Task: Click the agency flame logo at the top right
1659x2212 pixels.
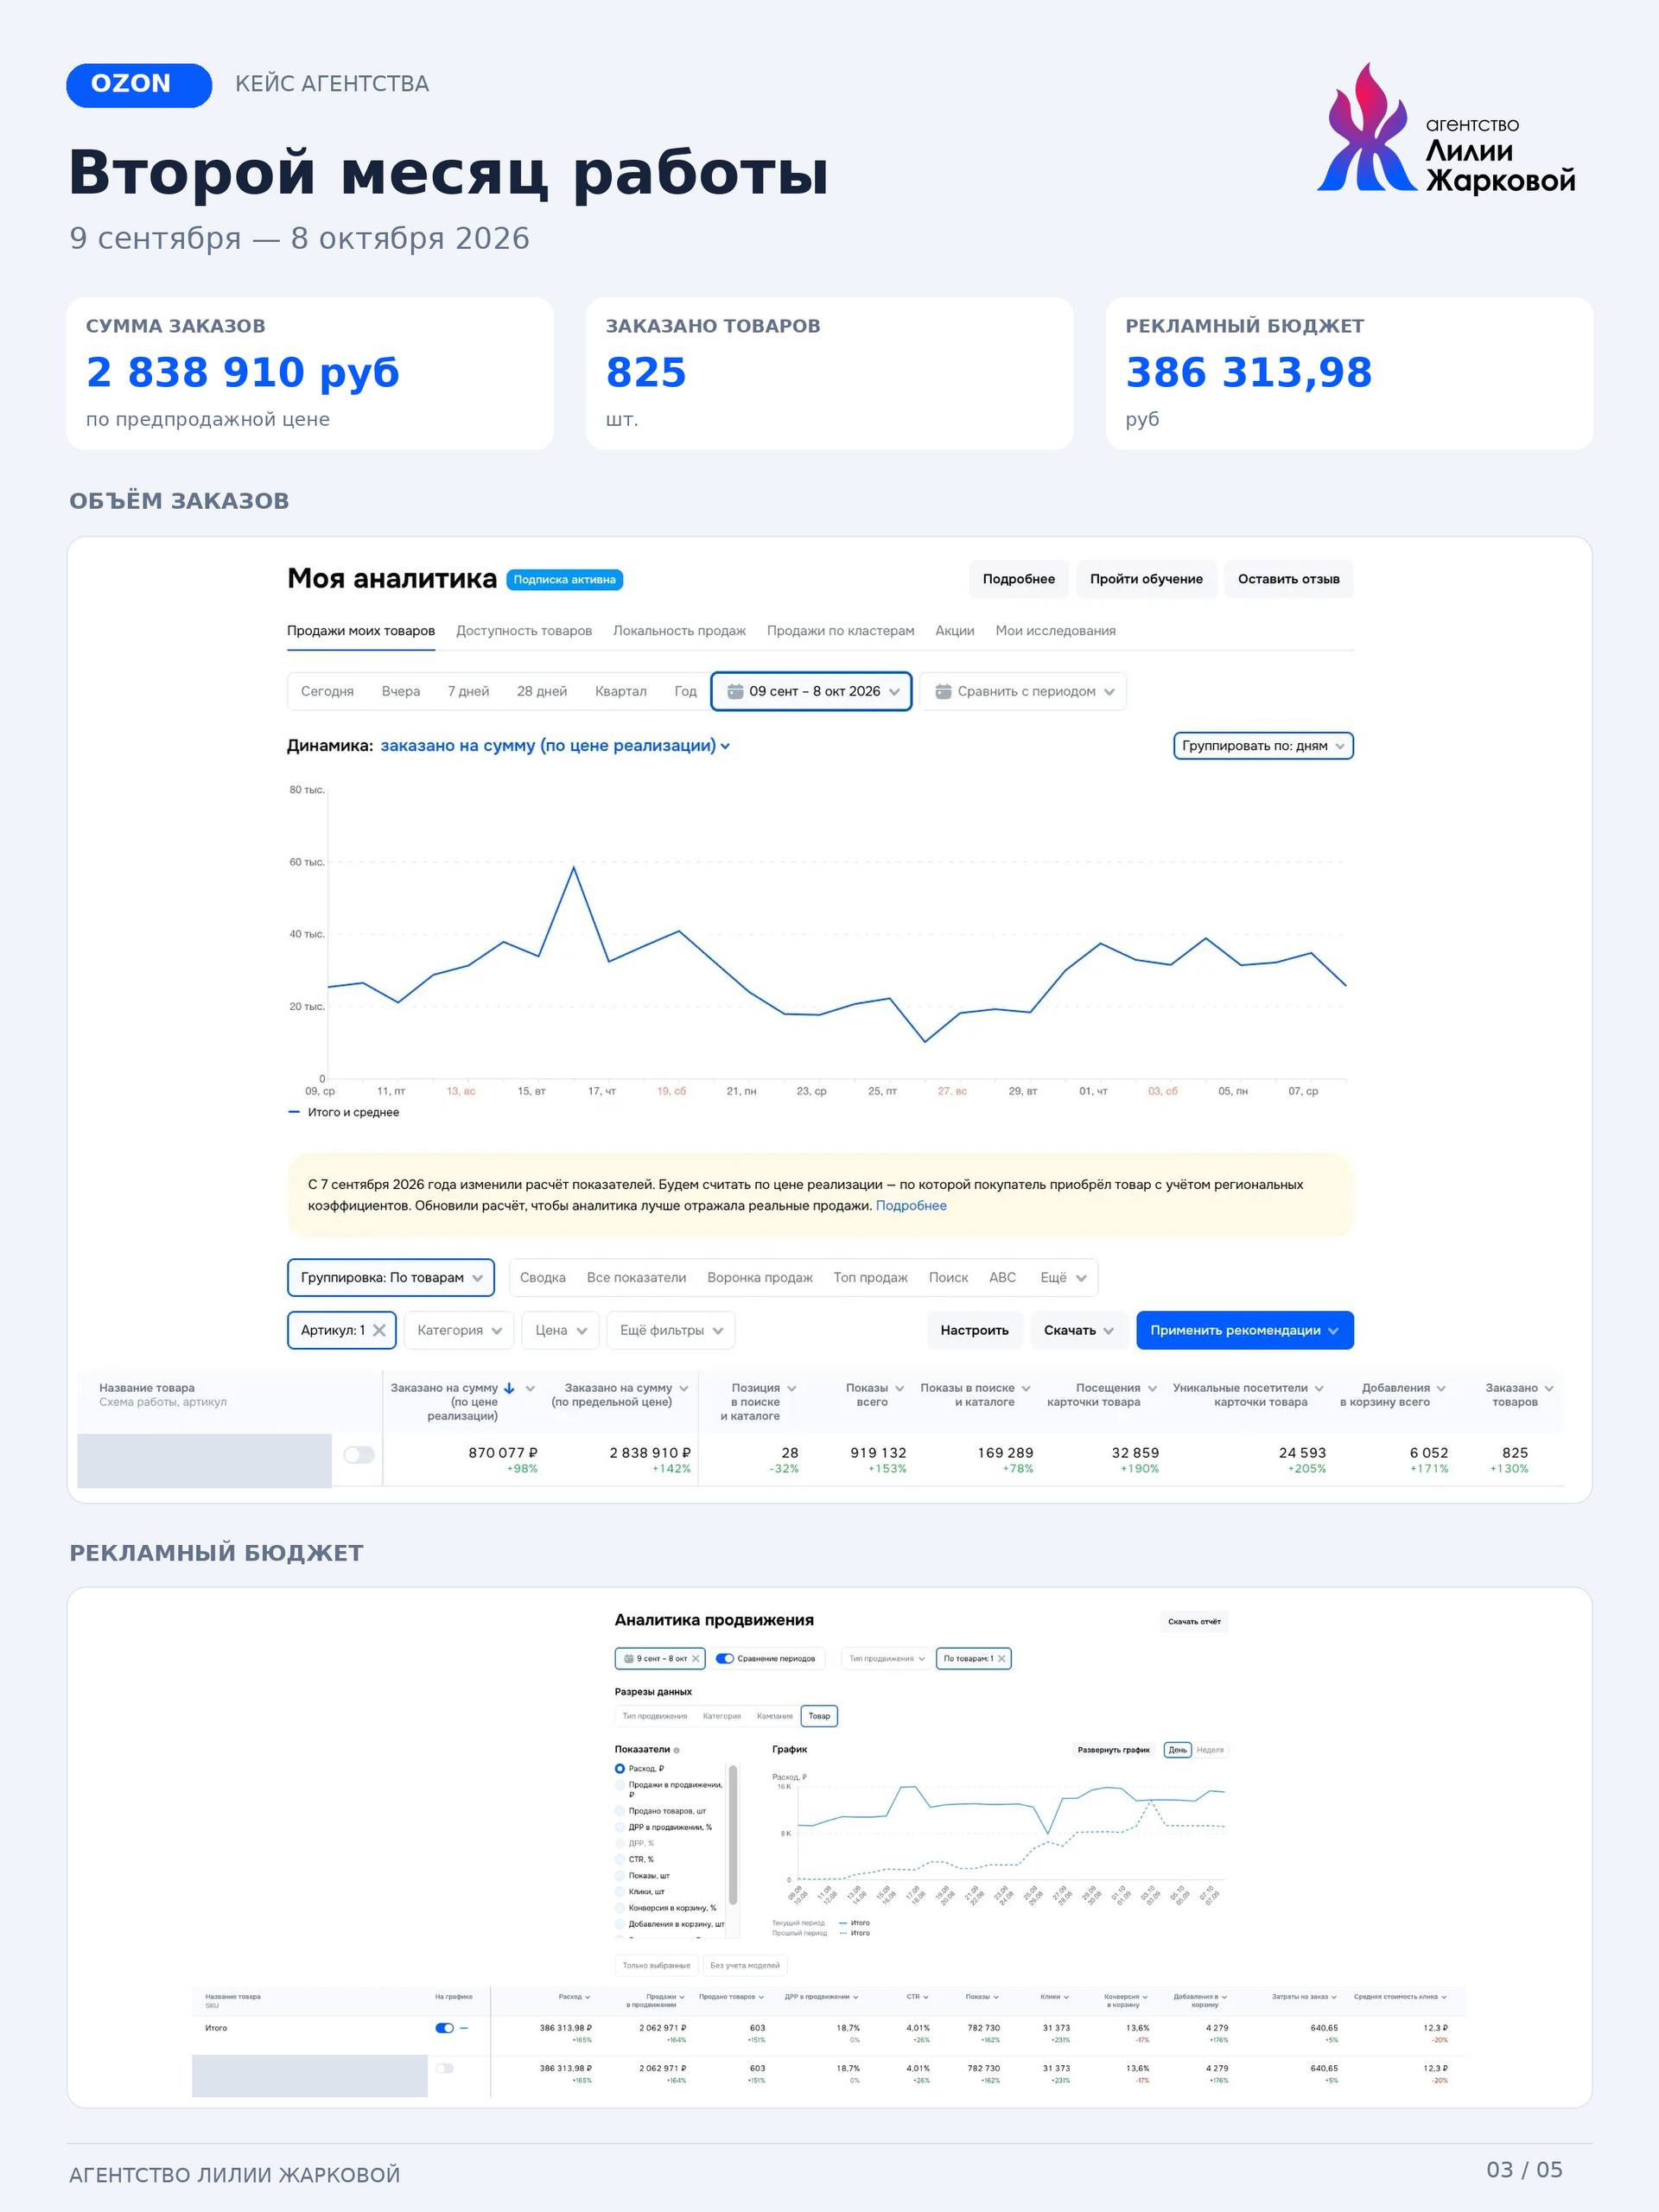Action: pos(1367,128)
